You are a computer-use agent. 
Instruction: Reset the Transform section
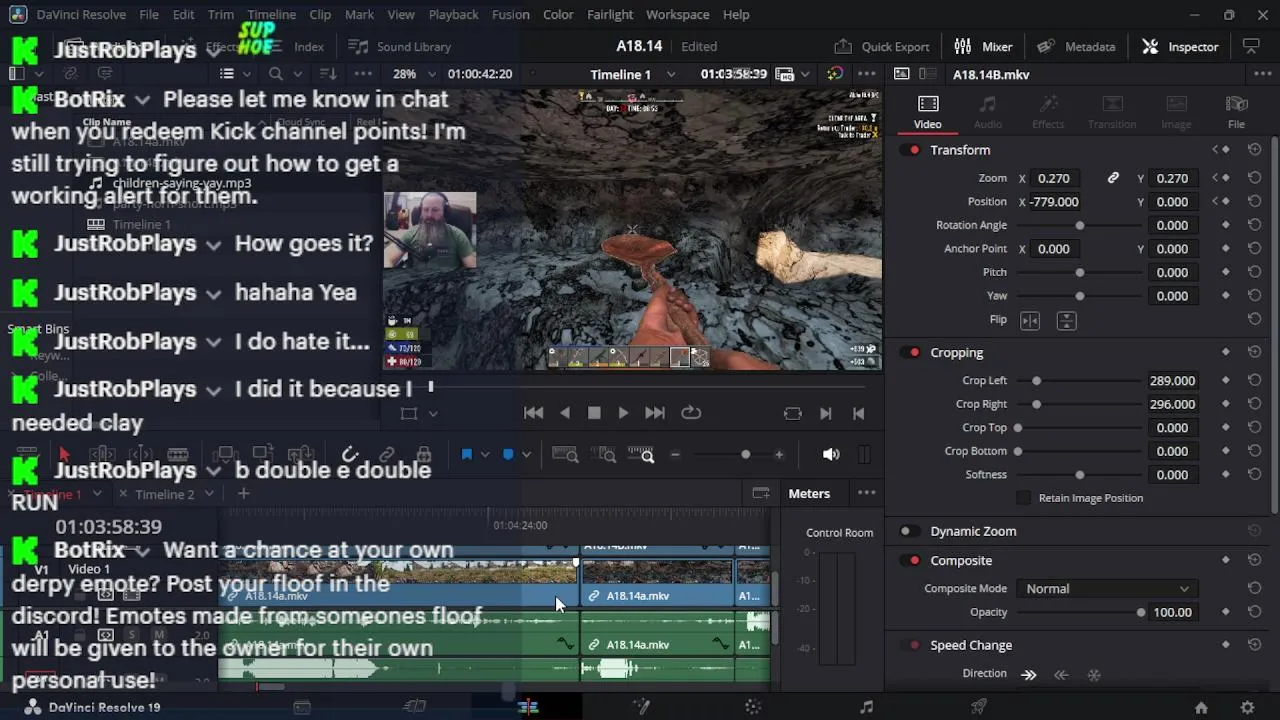(1254, 150)
